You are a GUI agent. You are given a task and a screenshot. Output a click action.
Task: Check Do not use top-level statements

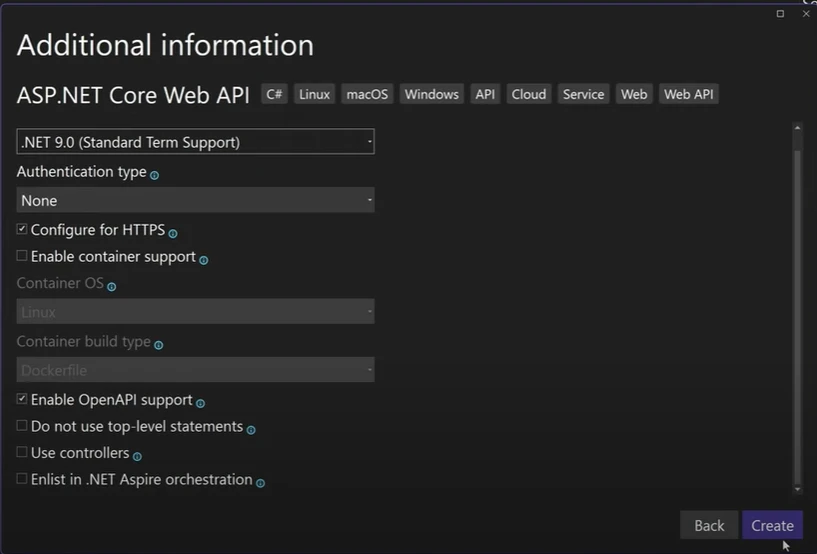22,425
